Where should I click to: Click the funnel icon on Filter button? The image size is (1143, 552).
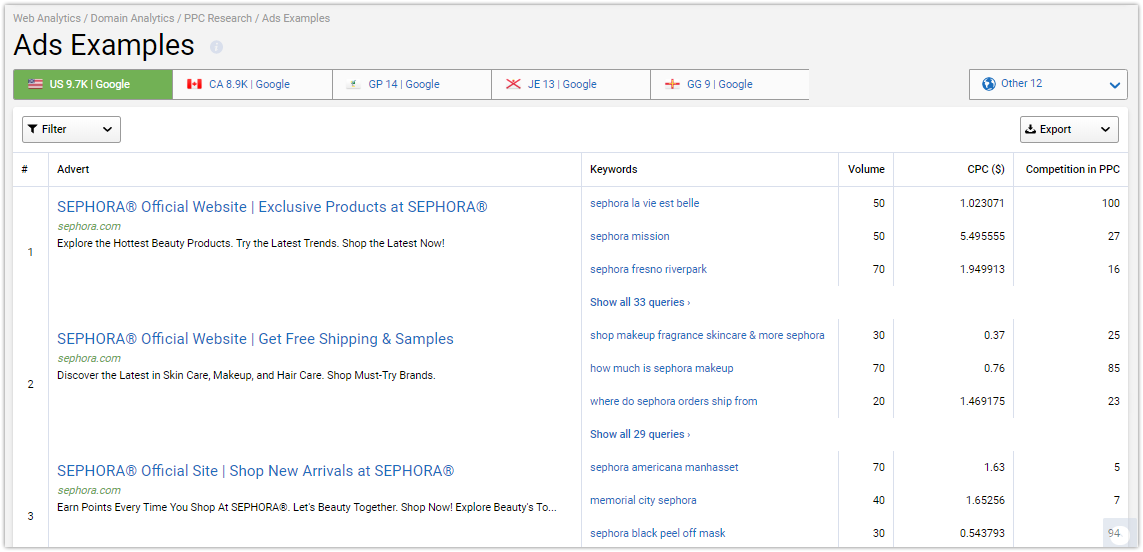pos(33,129)
